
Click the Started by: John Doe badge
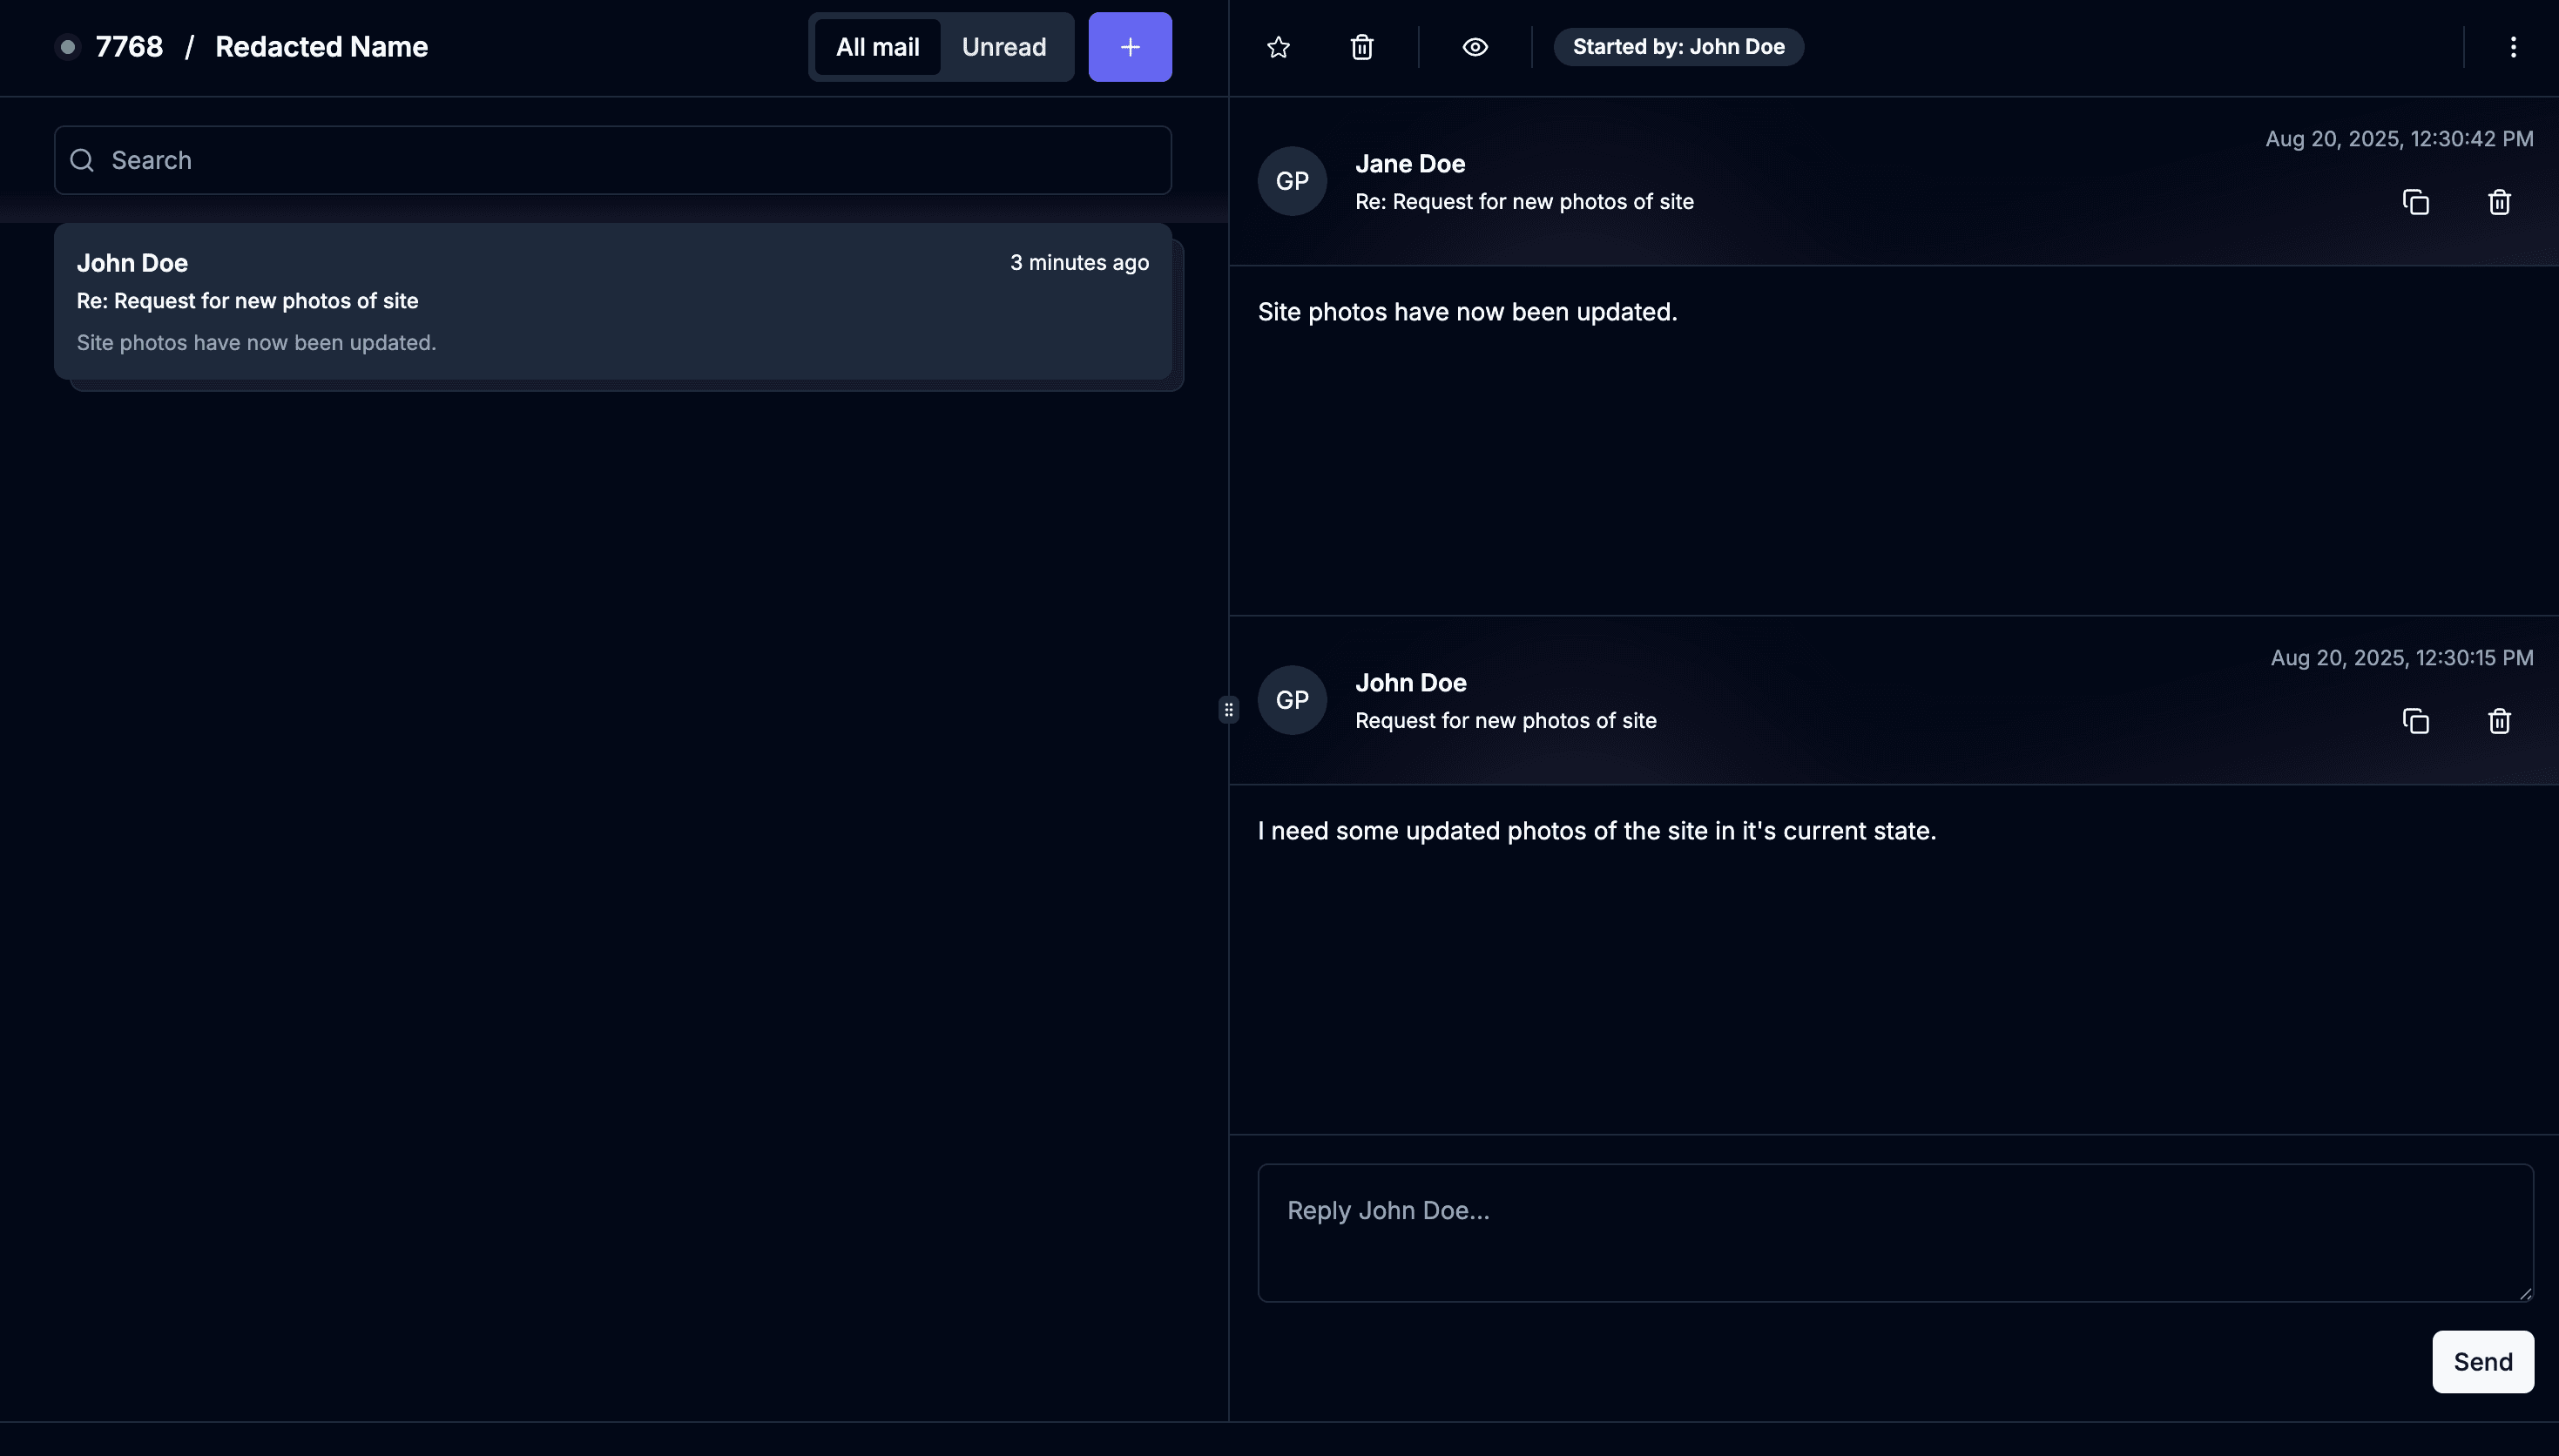1678,47
